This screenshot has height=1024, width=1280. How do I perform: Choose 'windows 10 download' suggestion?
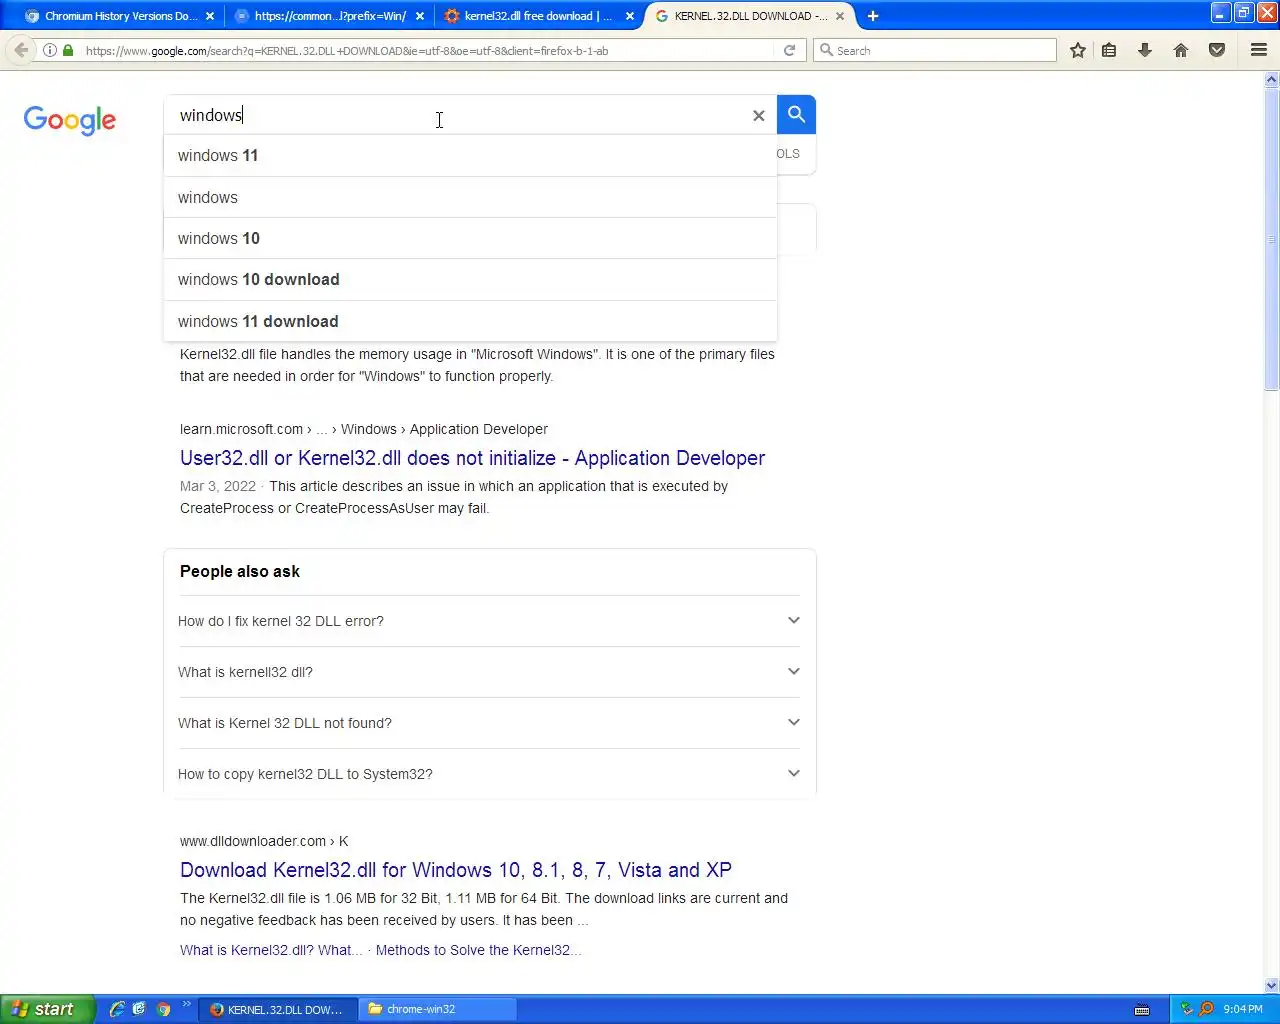(470, 280)
